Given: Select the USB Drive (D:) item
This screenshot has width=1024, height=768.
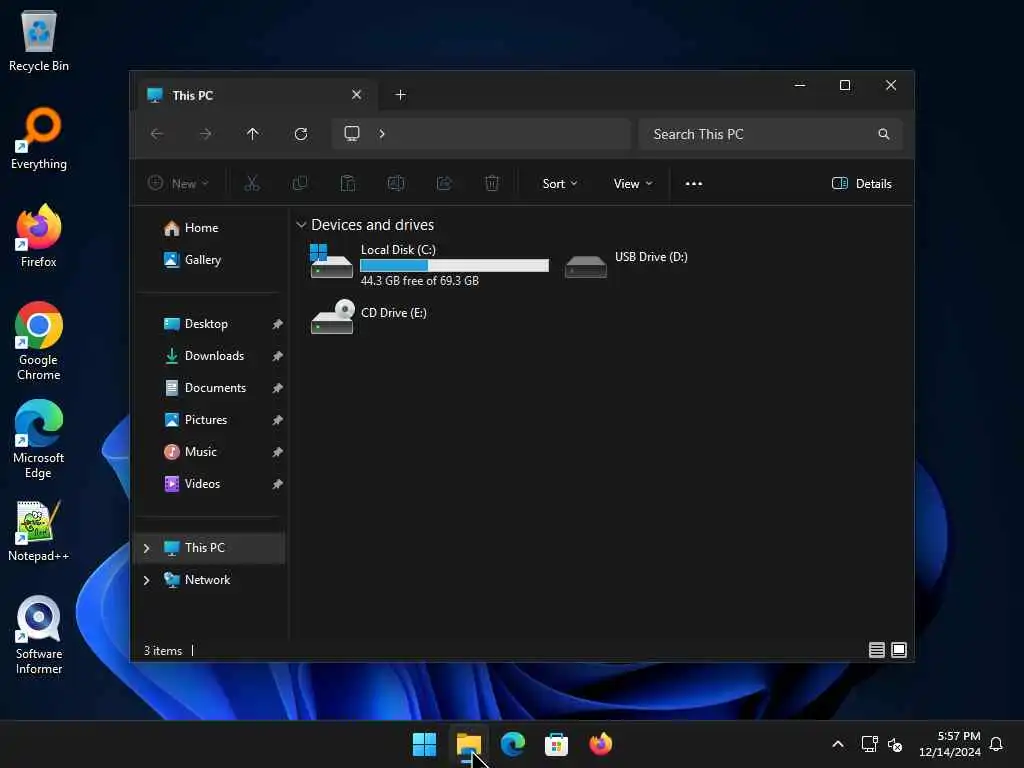Looking at the screenshot, I should (x=627, y=265).
